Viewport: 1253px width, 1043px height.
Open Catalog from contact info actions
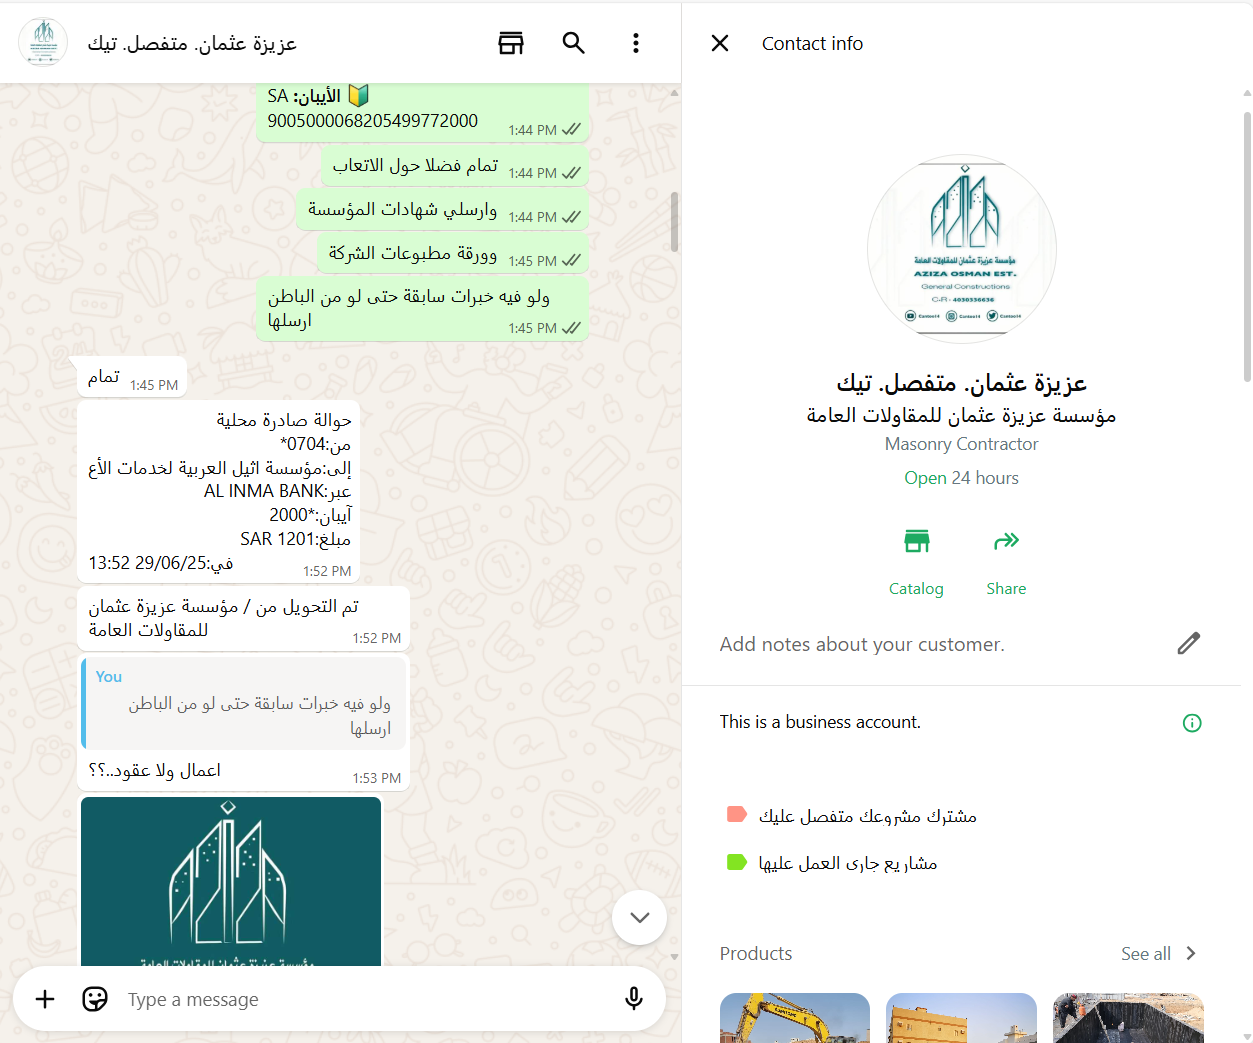pyautogui.click(x=916, y=562)
